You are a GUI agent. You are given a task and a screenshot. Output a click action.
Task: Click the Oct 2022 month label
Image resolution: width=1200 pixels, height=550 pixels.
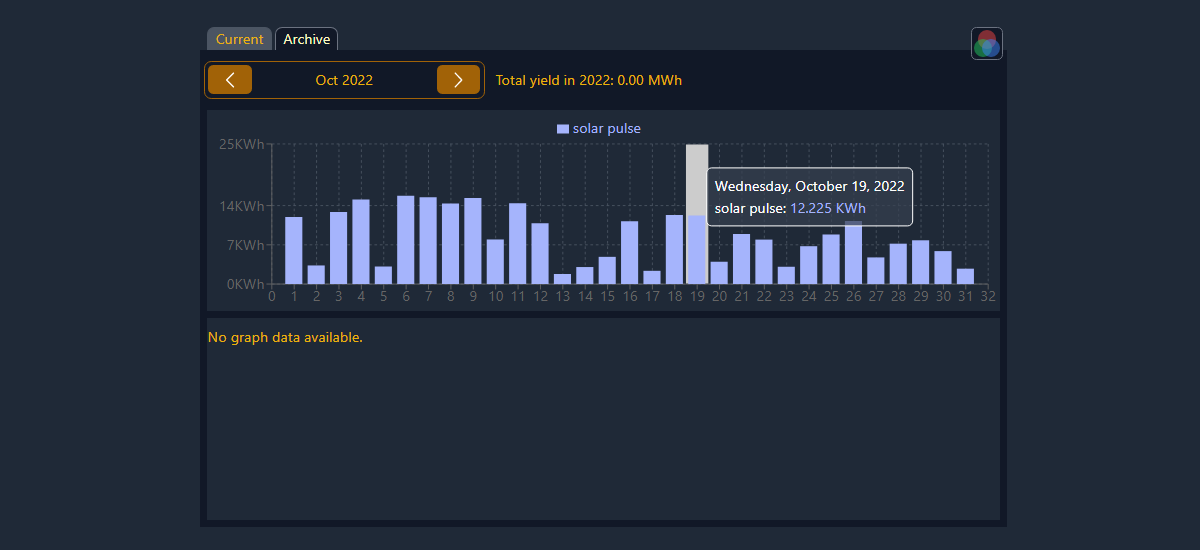click(344, 80)
